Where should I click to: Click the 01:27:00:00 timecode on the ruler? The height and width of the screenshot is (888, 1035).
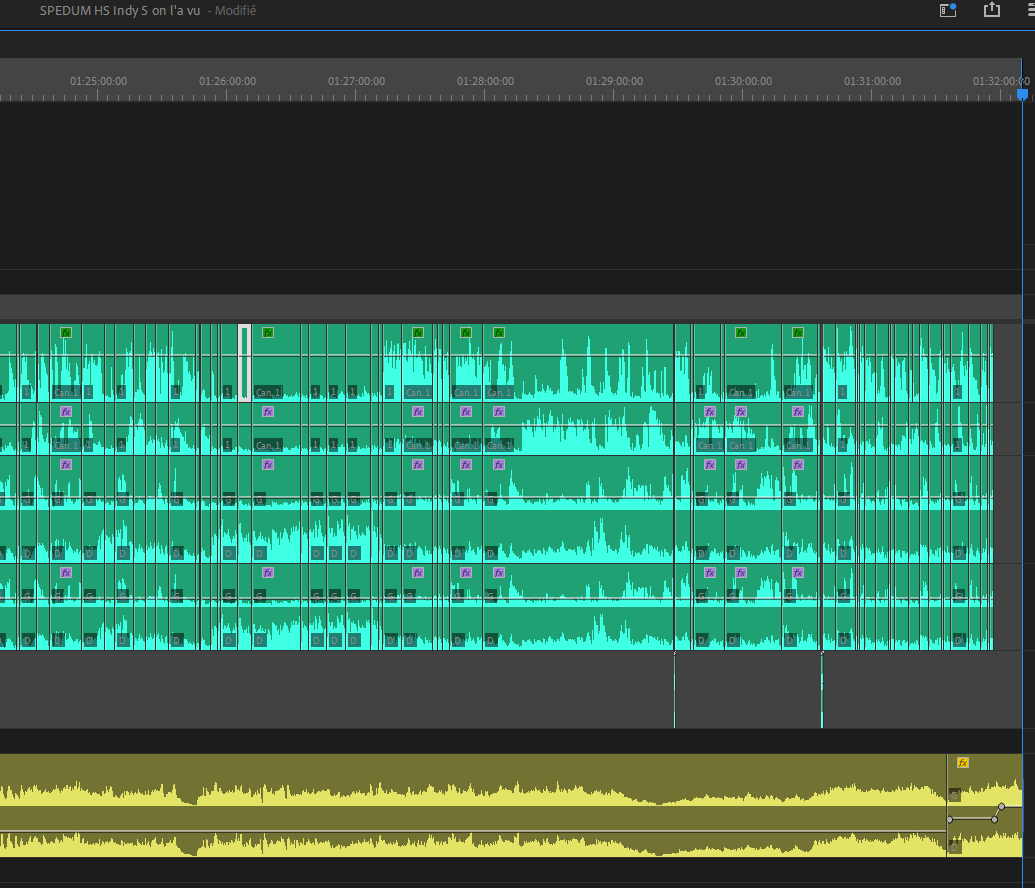(x=356, y=81)
